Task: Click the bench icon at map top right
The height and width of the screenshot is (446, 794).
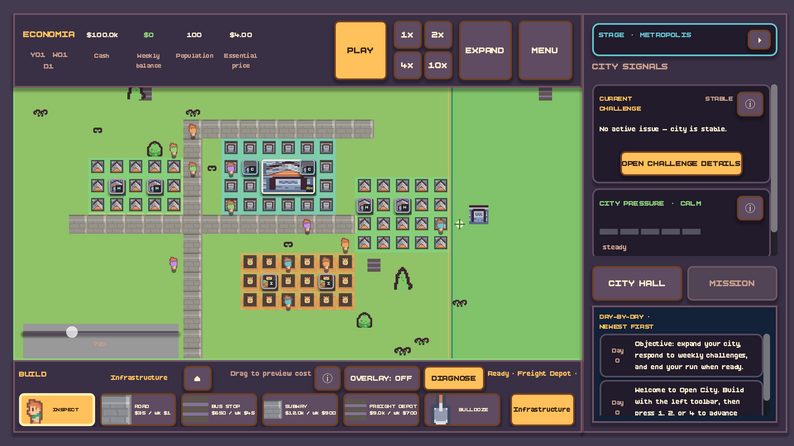Action: 545,94
